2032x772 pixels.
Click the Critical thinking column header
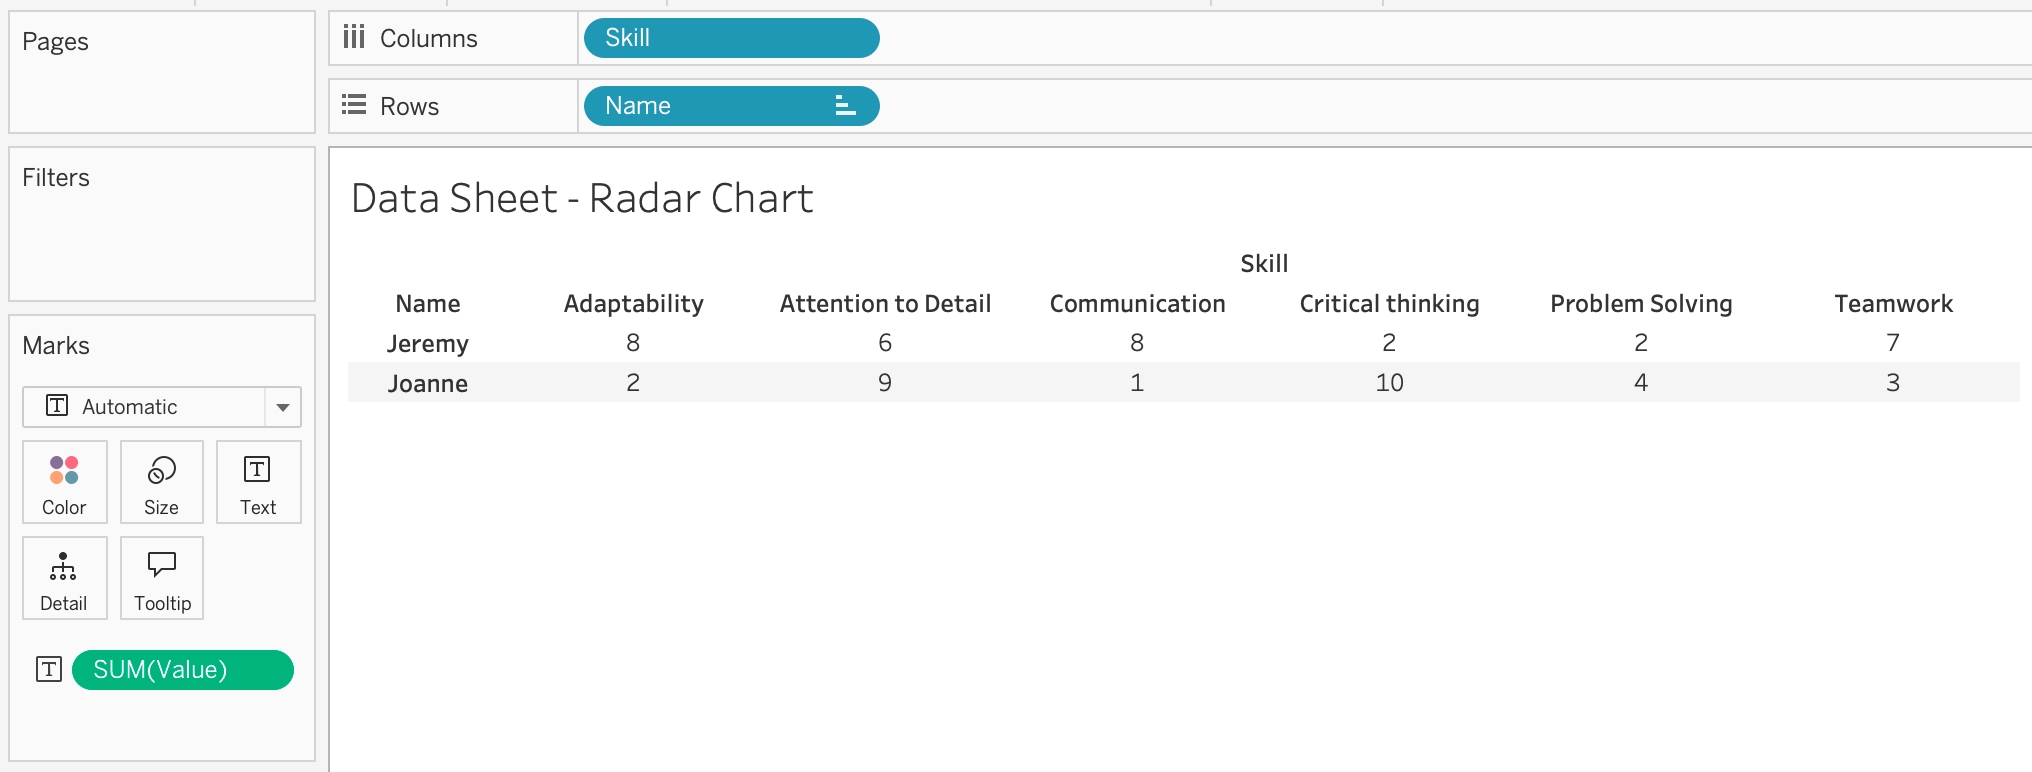[x=1389, y=304]
